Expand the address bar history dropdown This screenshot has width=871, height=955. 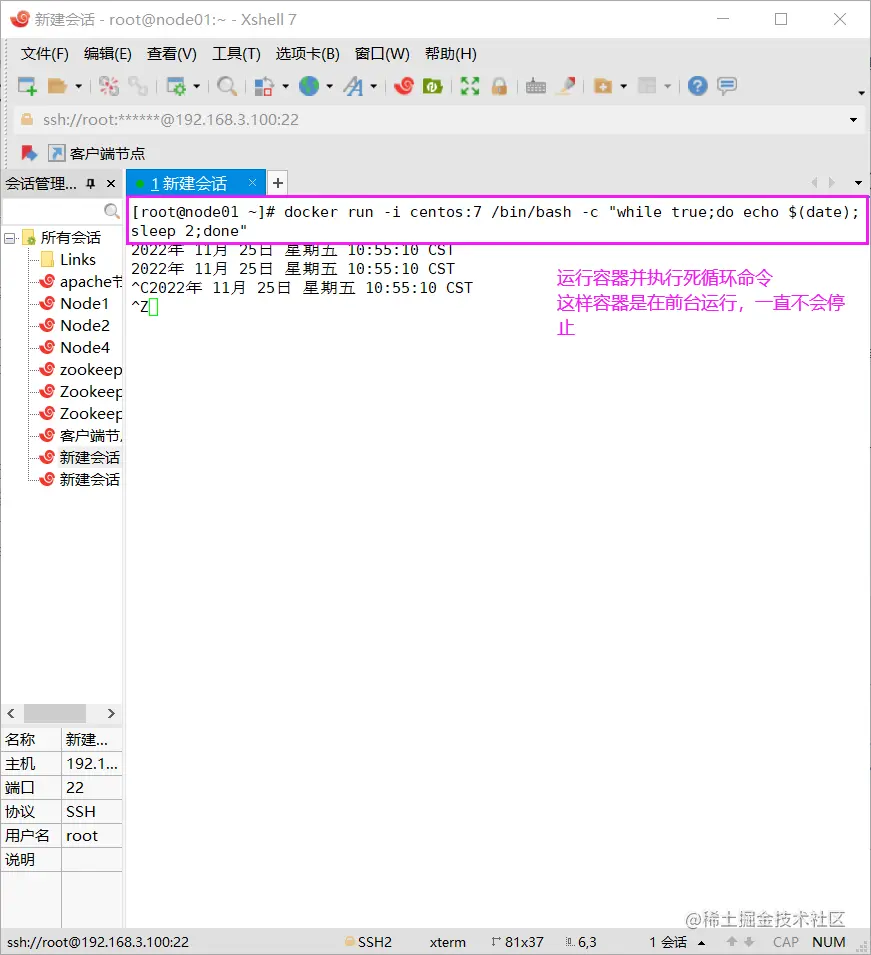click(x=853, y=120)
